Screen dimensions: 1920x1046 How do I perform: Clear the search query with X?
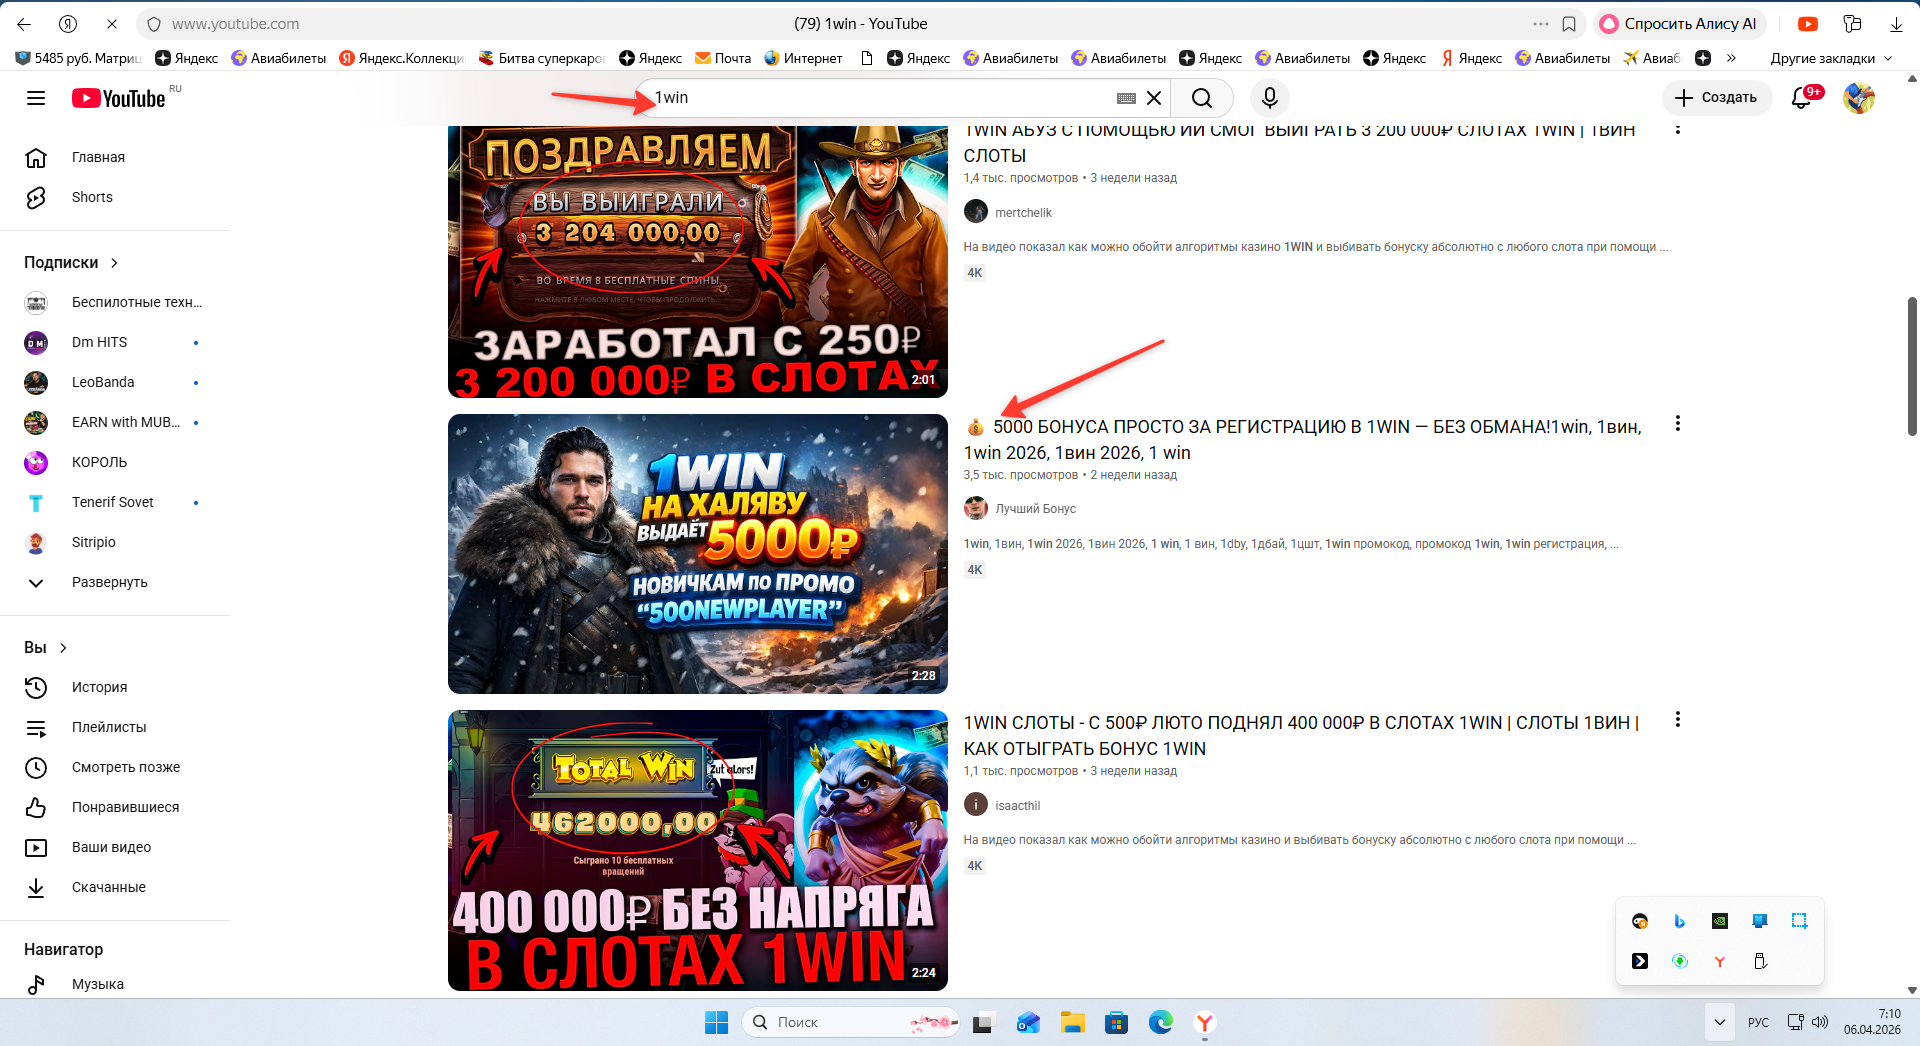pyautogui.click(x=1154, y=98)
